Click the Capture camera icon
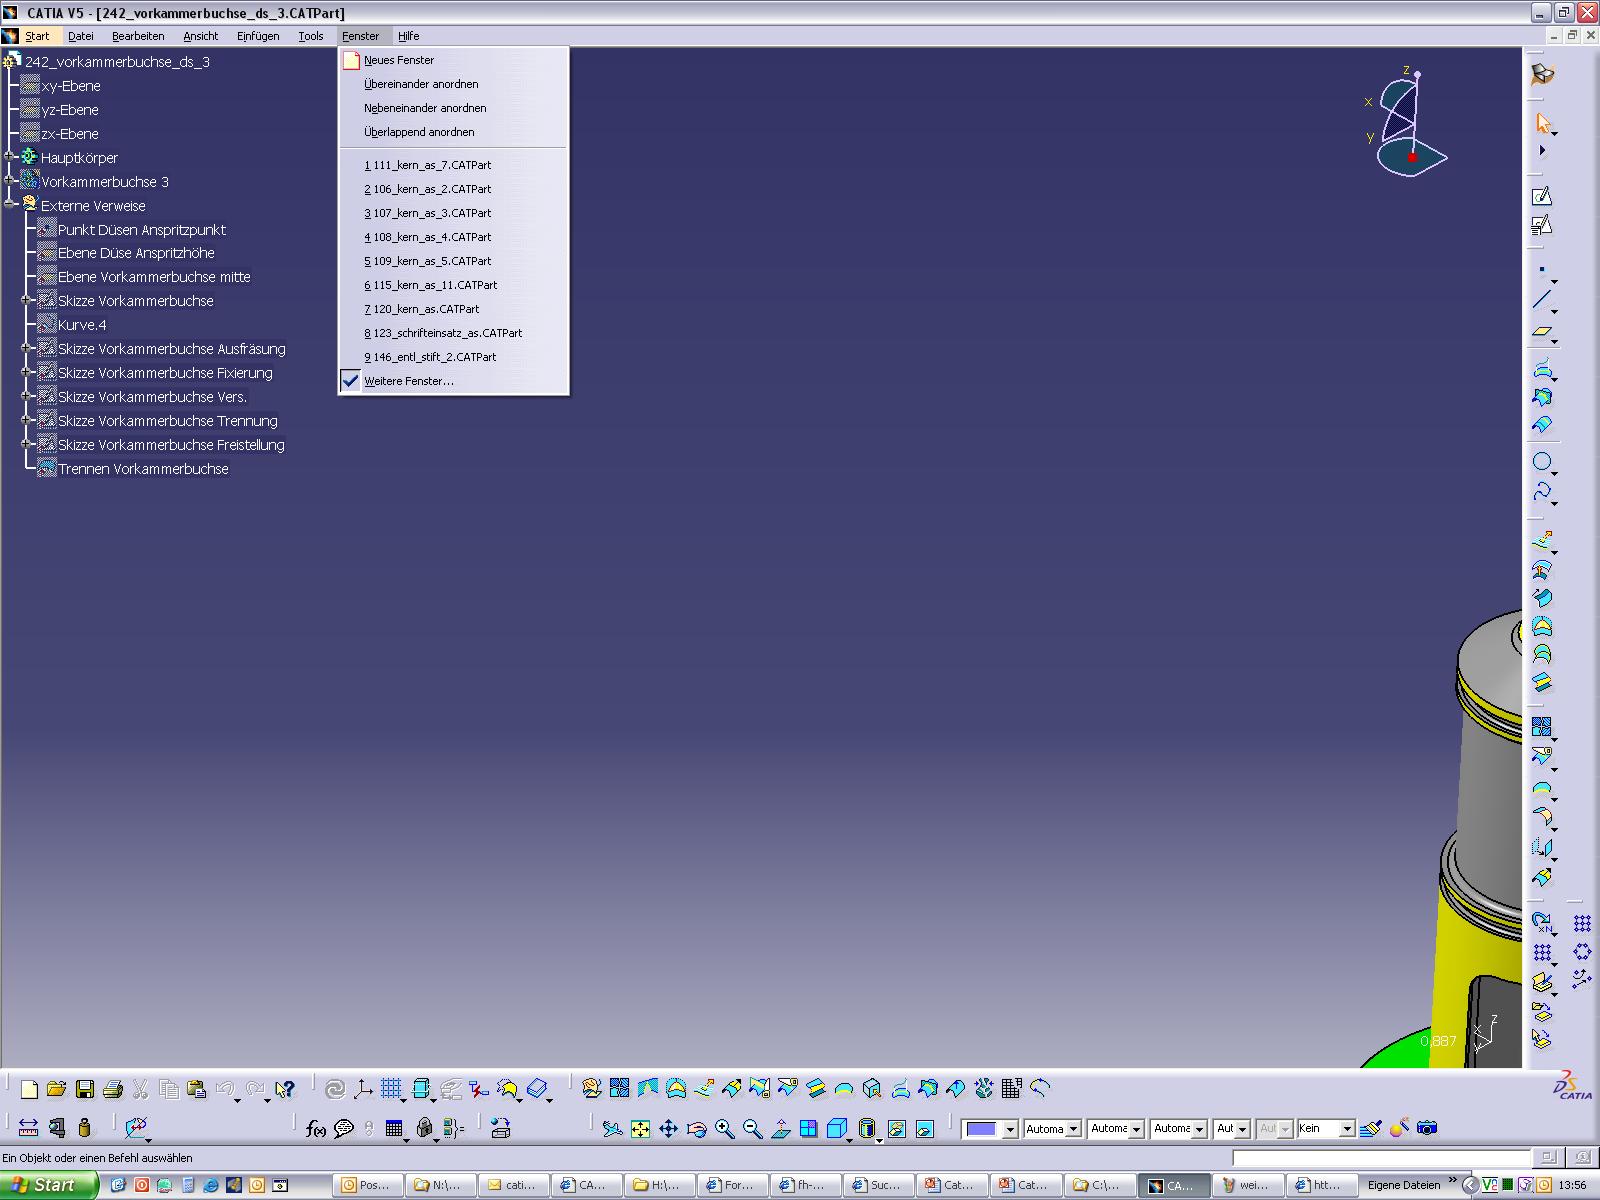 1428,1128
